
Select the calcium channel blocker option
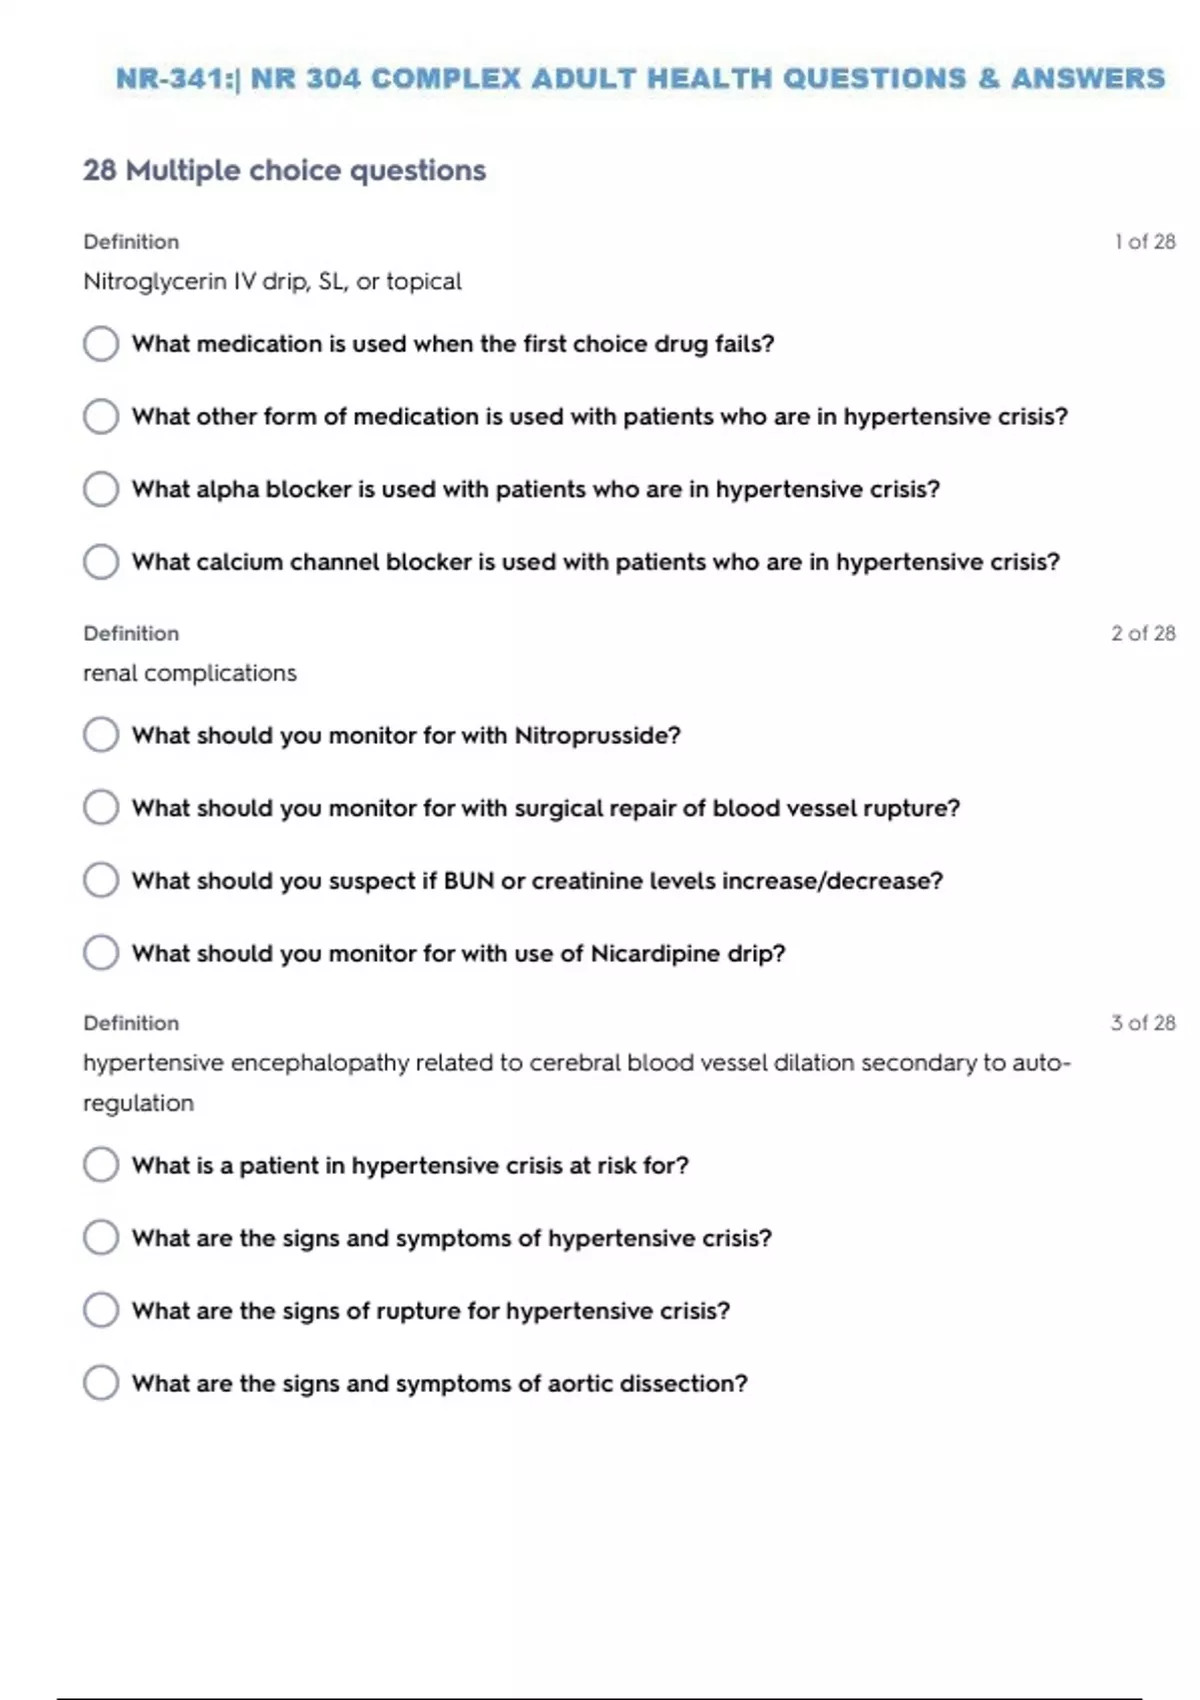click(101, 562)
